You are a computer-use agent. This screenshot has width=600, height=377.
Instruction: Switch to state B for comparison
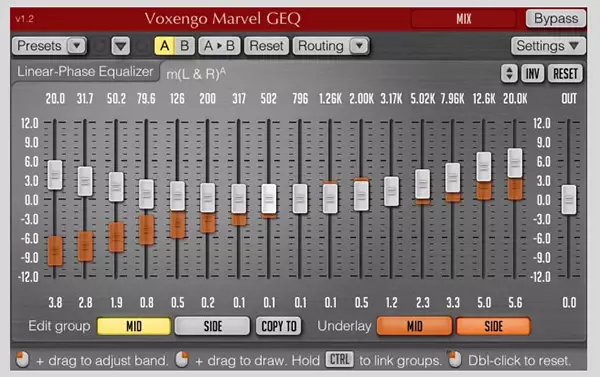[x=185, y=46]
